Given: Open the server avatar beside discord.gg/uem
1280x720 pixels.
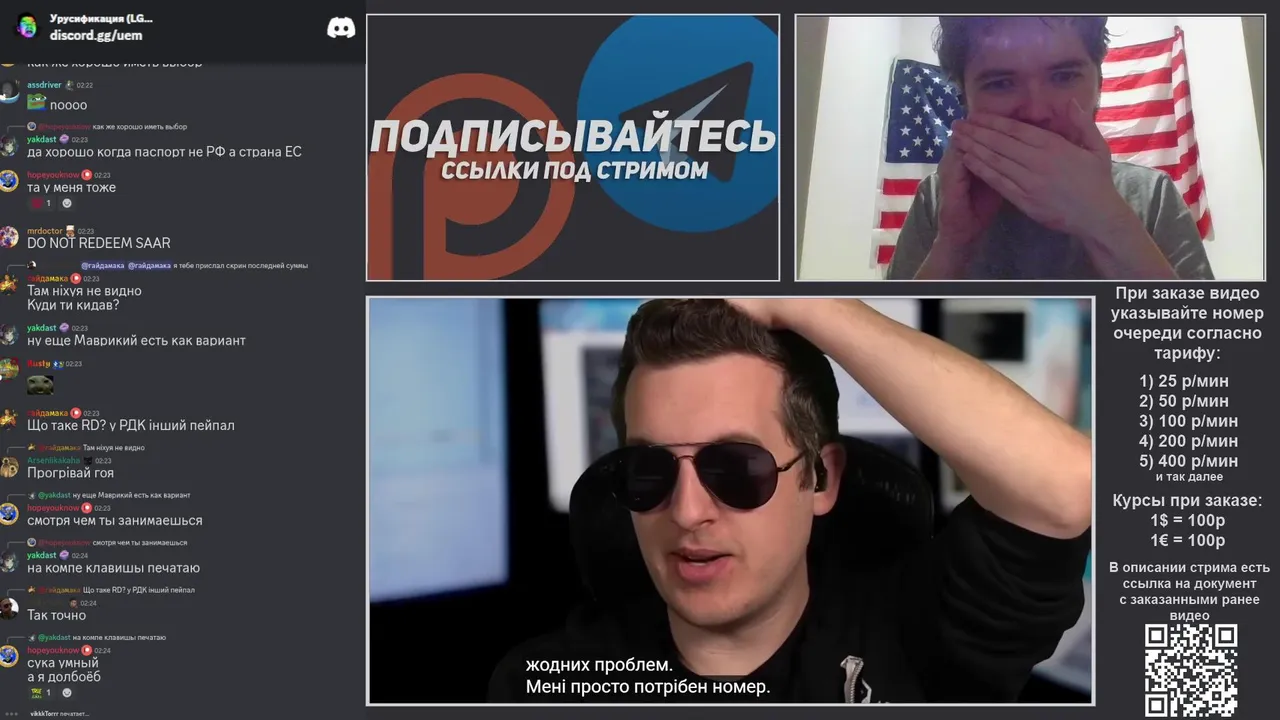Looking at the screenshot, I should 27,27.
